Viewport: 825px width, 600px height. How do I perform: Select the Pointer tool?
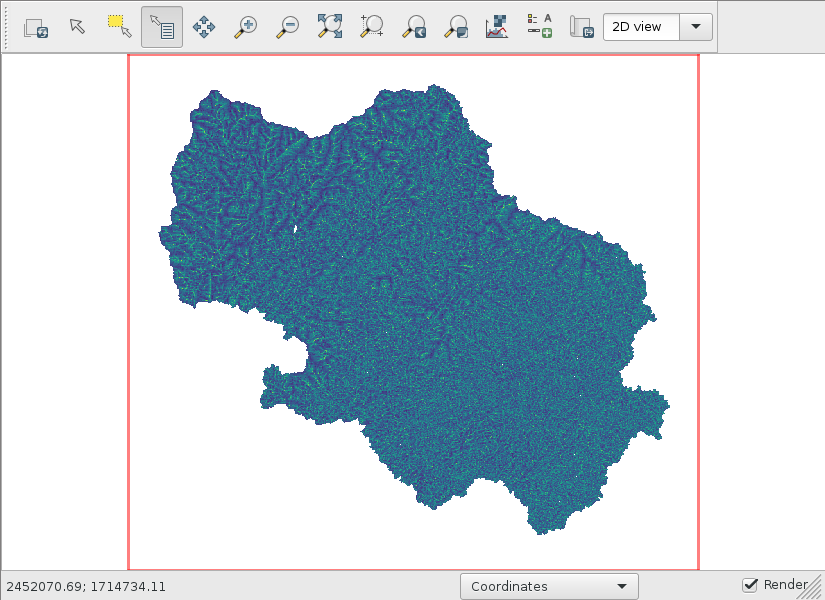click(78, 27)
